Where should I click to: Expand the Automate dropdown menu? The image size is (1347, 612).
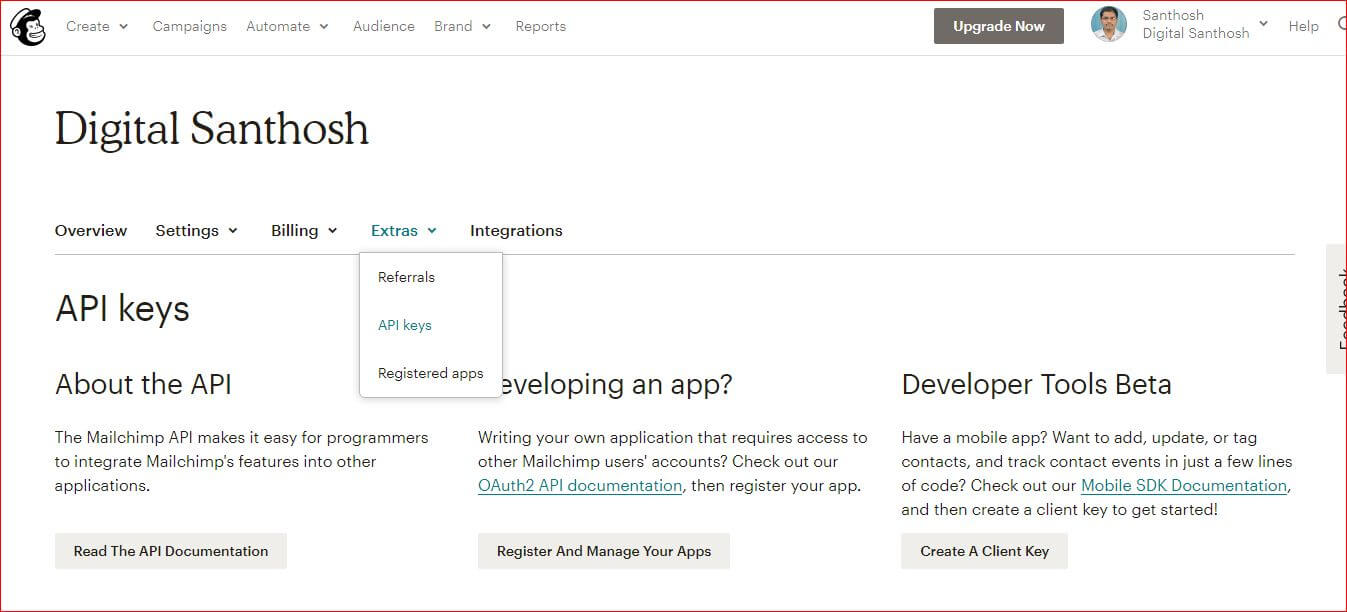coord(287,26)
